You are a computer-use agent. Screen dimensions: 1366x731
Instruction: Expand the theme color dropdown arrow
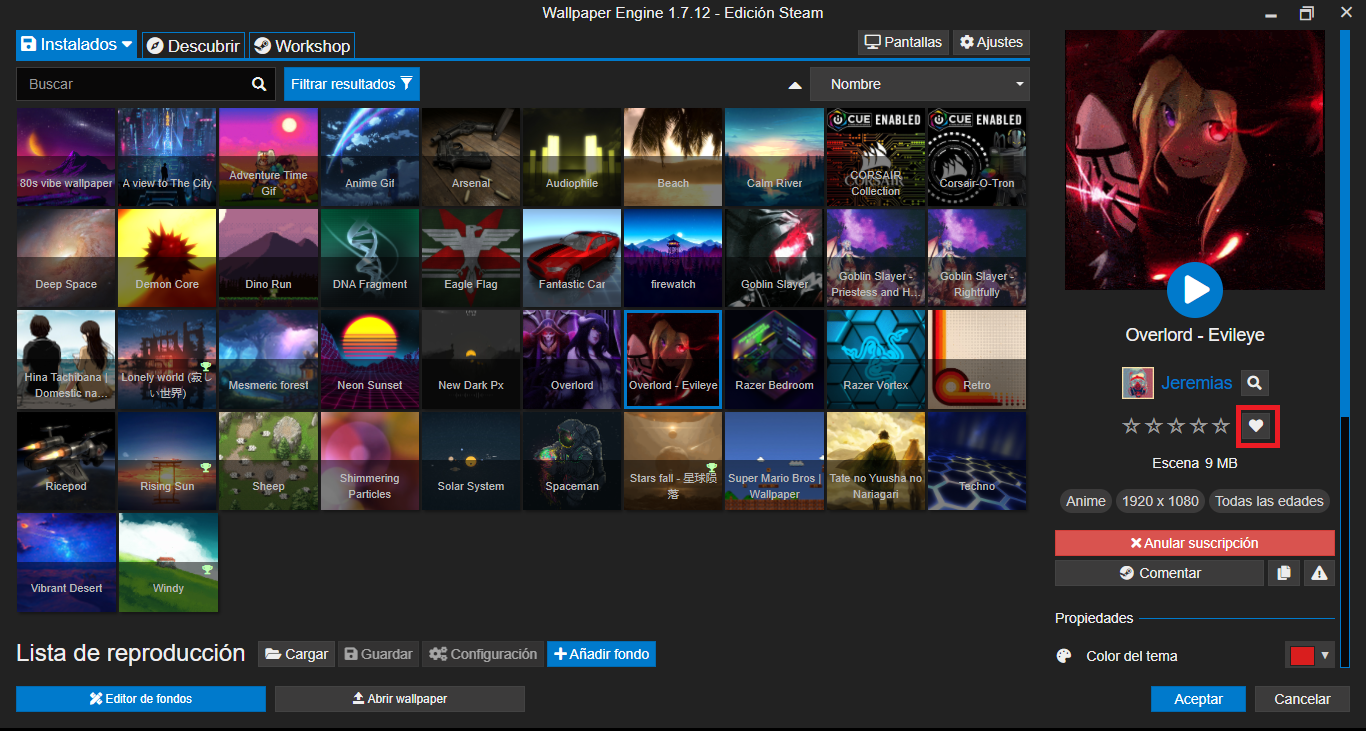coord(1326,656)
